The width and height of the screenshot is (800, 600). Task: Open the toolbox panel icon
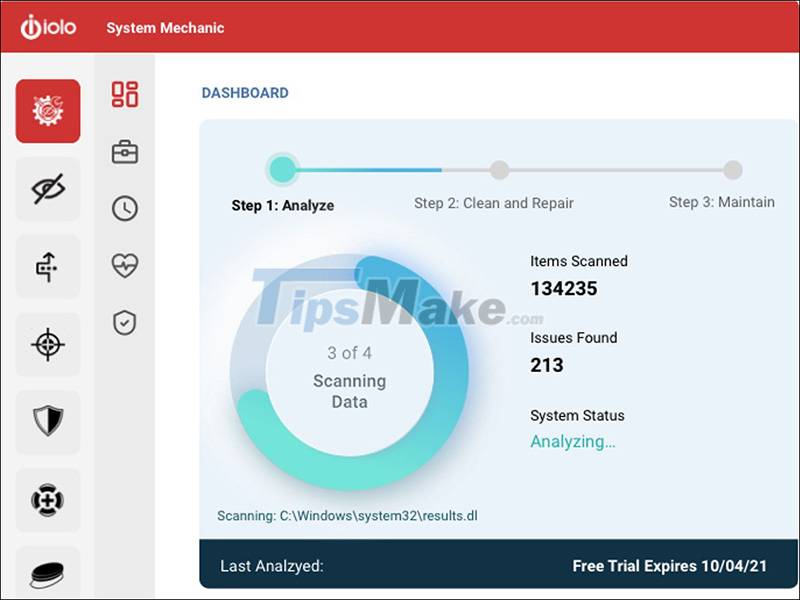124,151
